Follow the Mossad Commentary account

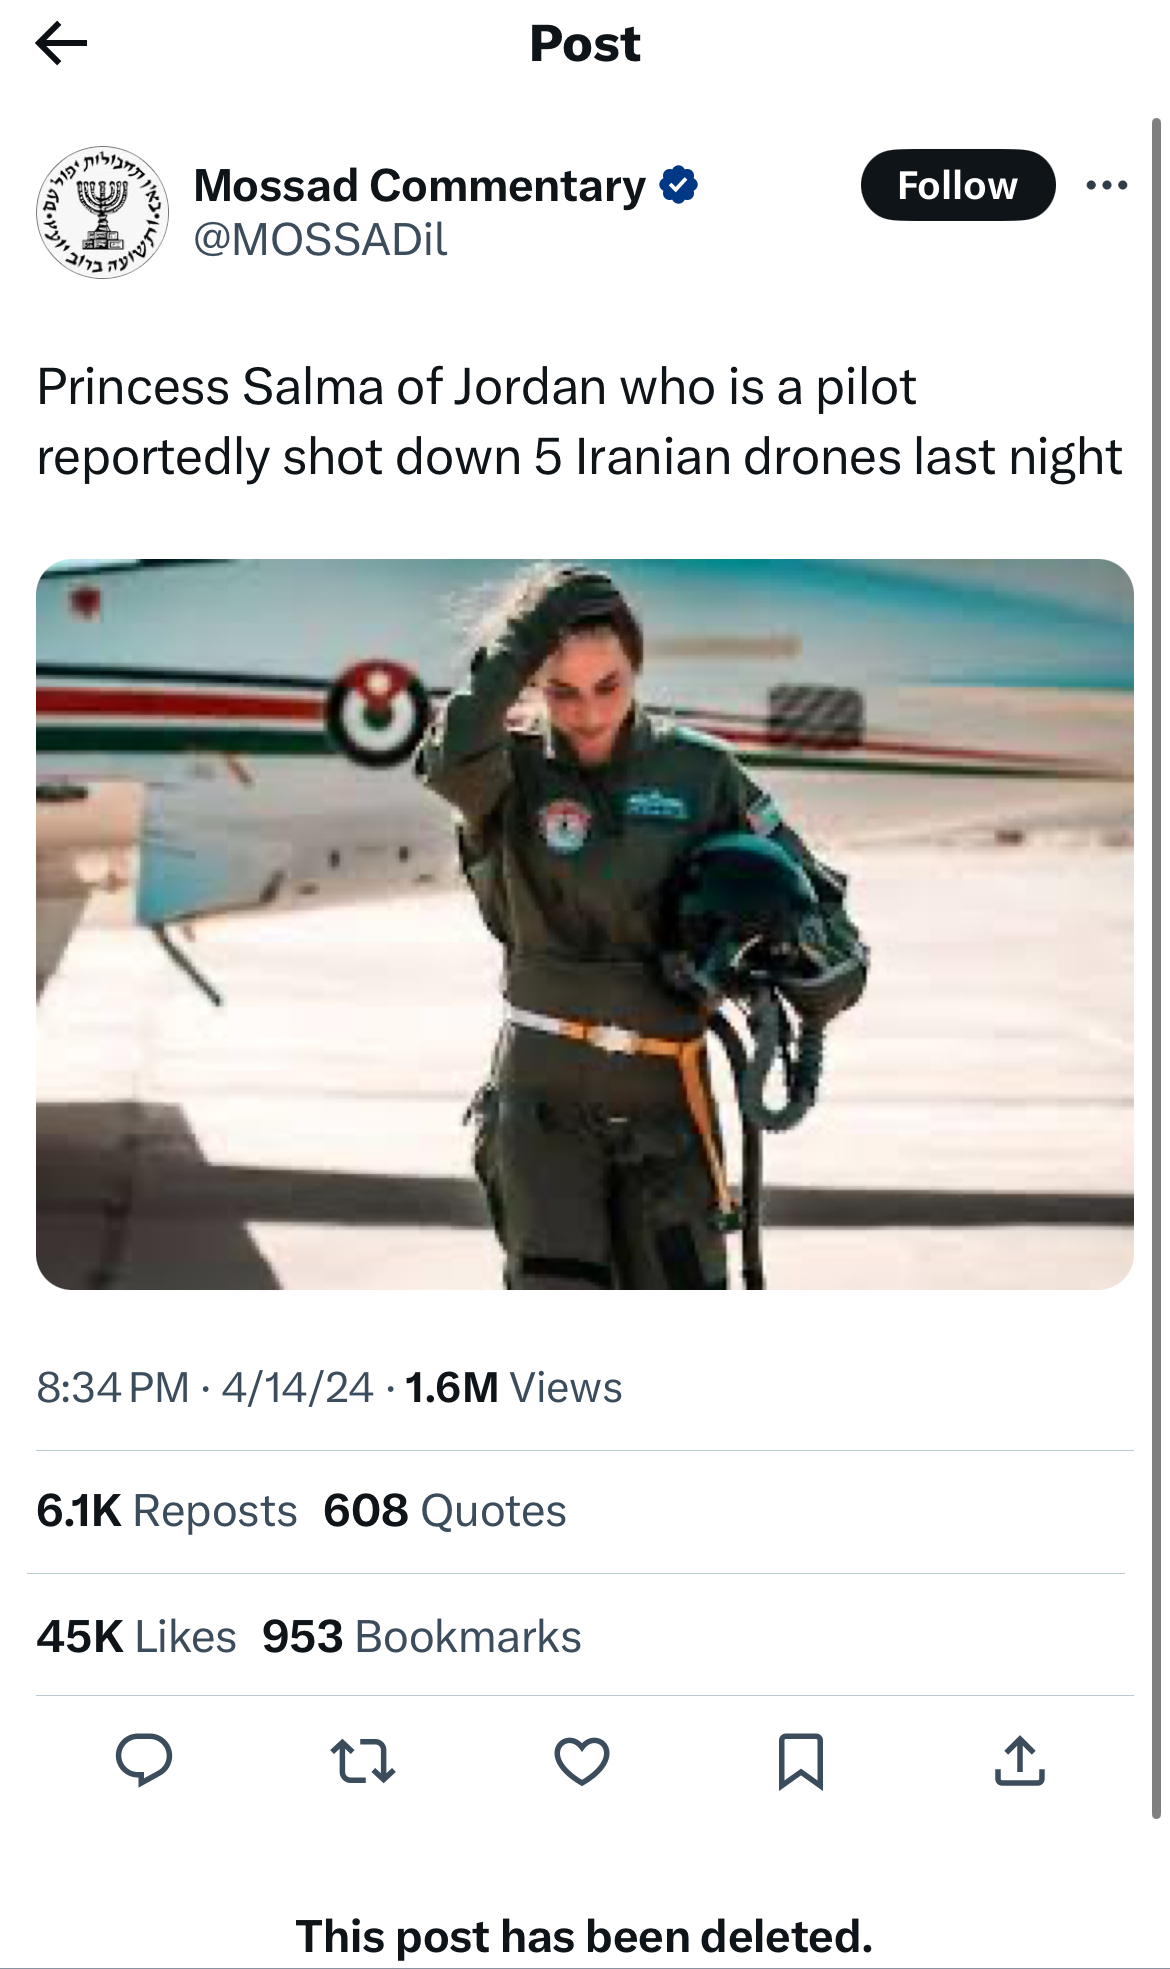(x=957, y=186)
